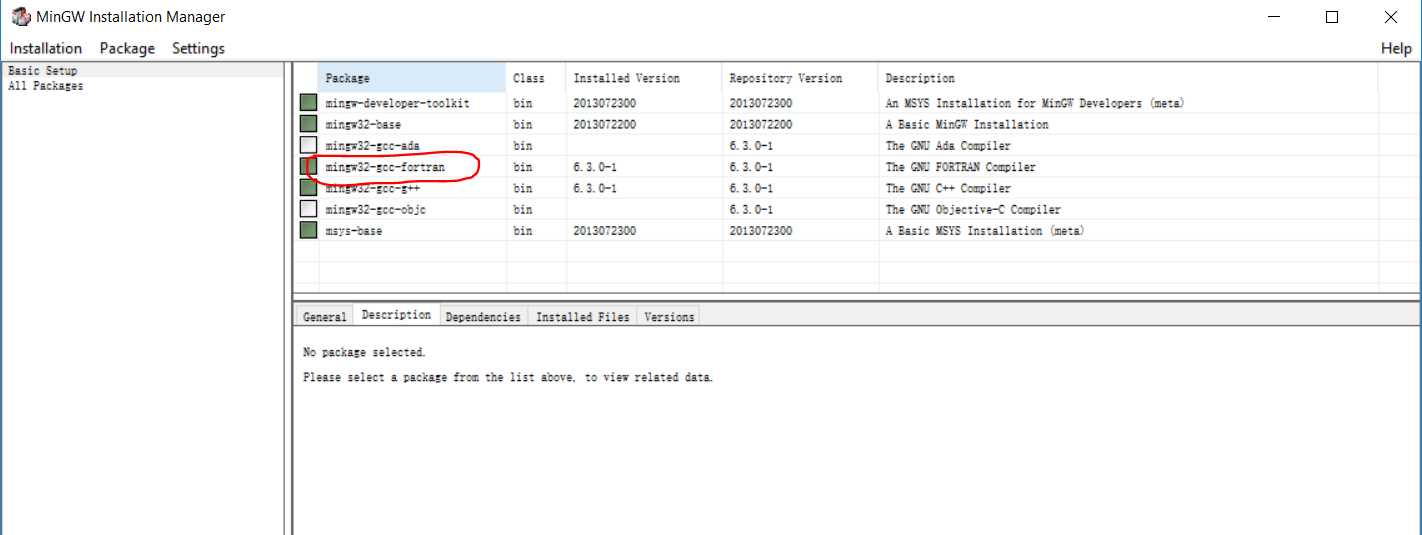Maximize the MinGW Installation Manager window

(1331, 17)
